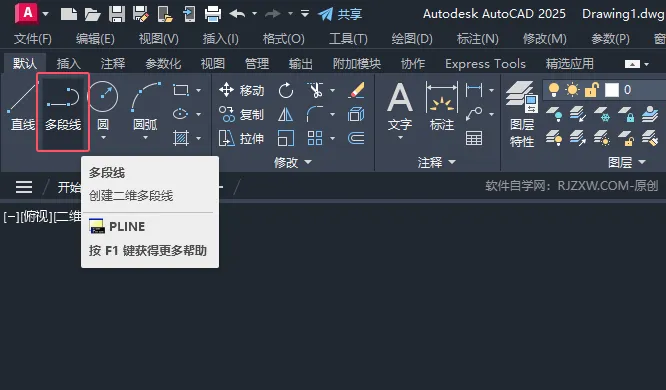Open the Customize Quick Access Toolbar dropdown

(305, 14)
